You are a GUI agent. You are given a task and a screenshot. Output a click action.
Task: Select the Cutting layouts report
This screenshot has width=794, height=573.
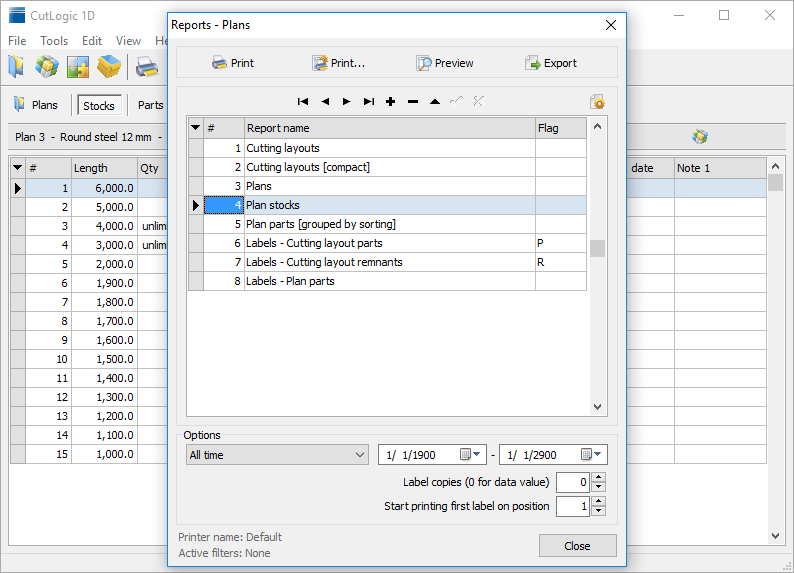(x=387, y=148)
